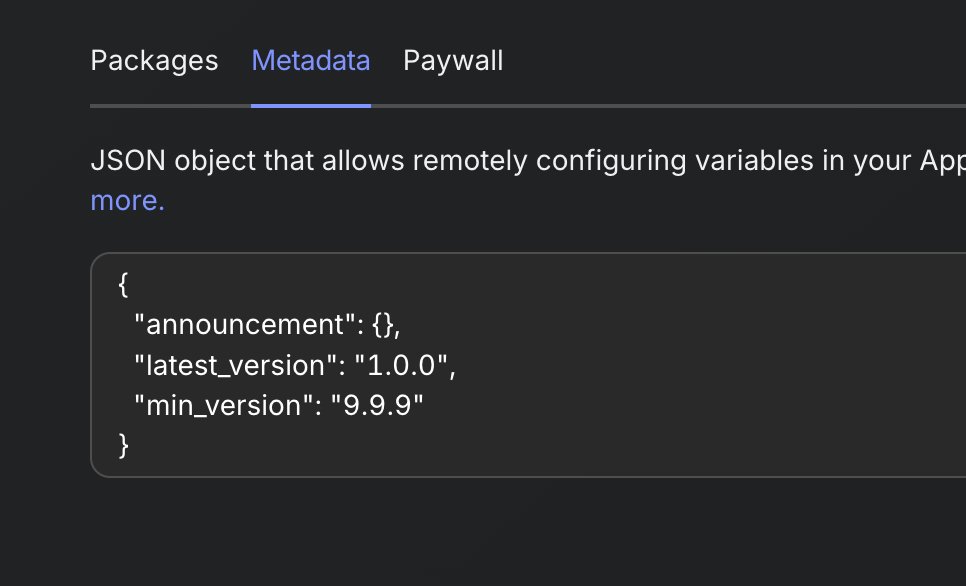Click the empty {} announcement object
Screen dimensions: 966x586
pos(383,325)
